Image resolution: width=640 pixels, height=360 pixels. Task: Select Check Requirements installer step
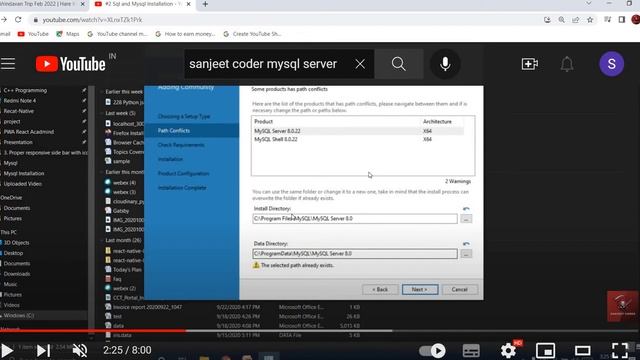click(181, 145)
